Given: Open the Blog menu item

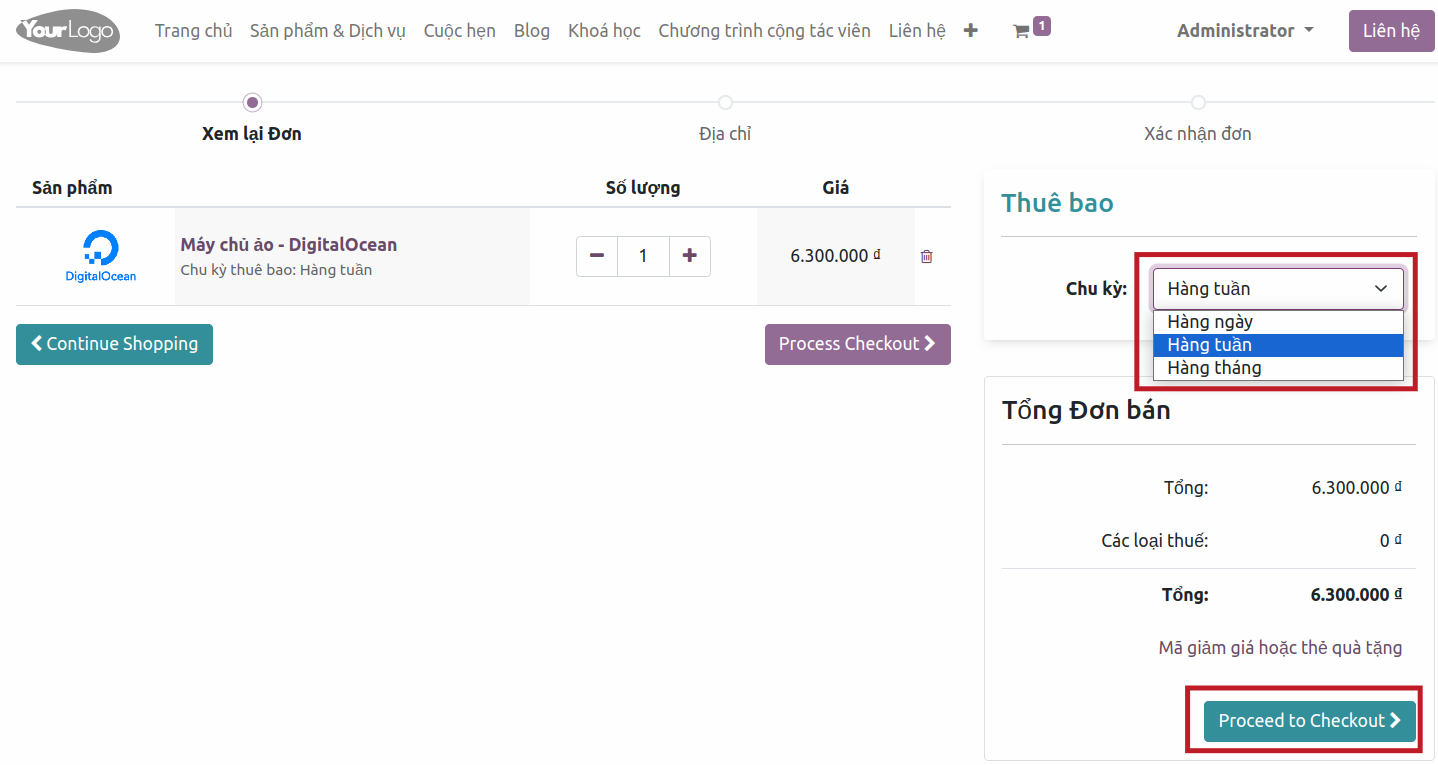Looking at the screenshot, I should pos(531,31).
